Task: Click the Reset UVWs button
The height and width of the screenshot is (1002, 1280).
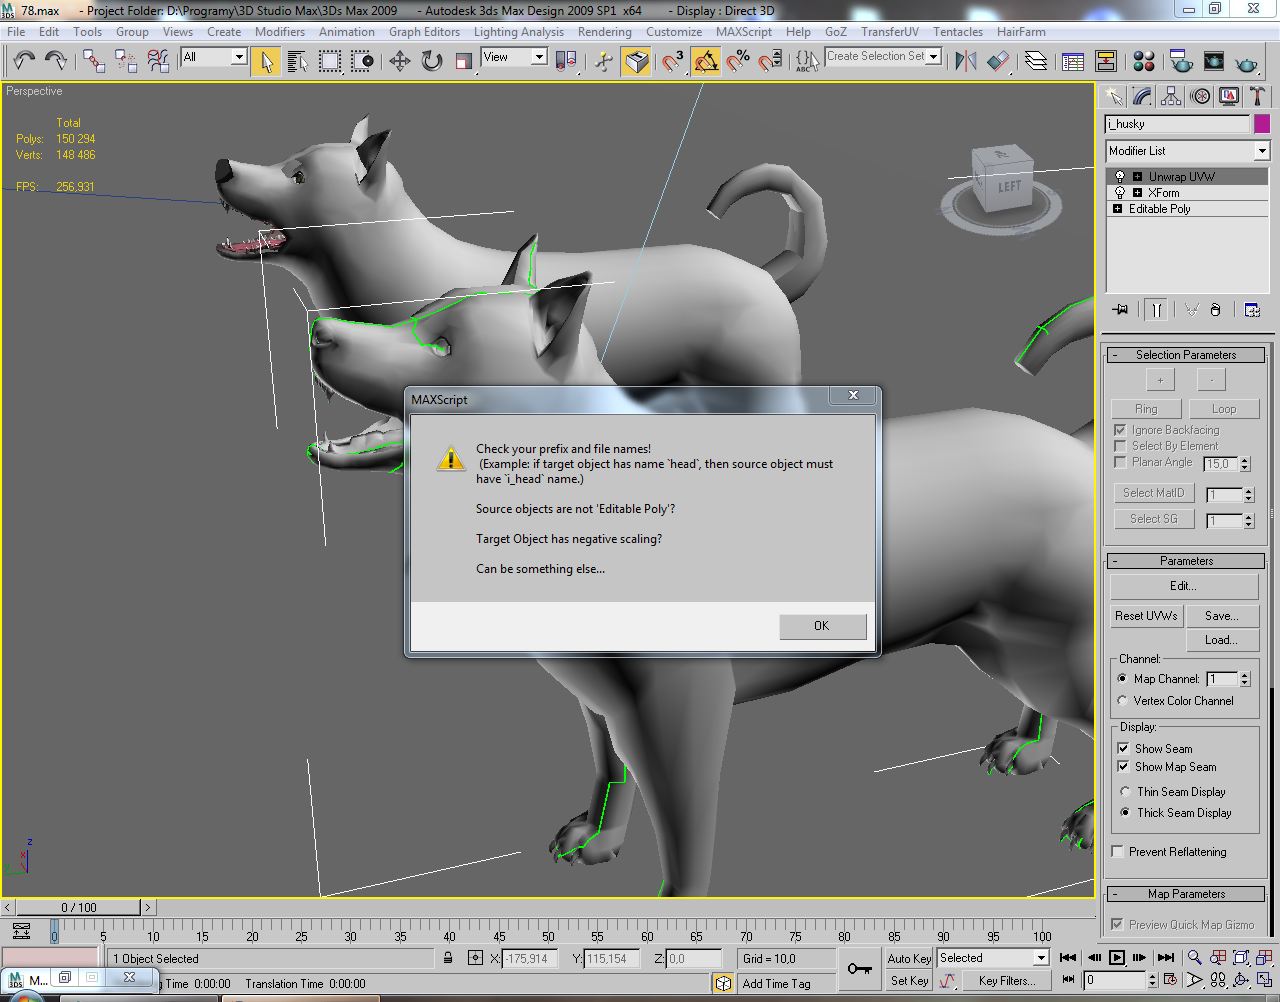Action: [x=1147, y=615]
